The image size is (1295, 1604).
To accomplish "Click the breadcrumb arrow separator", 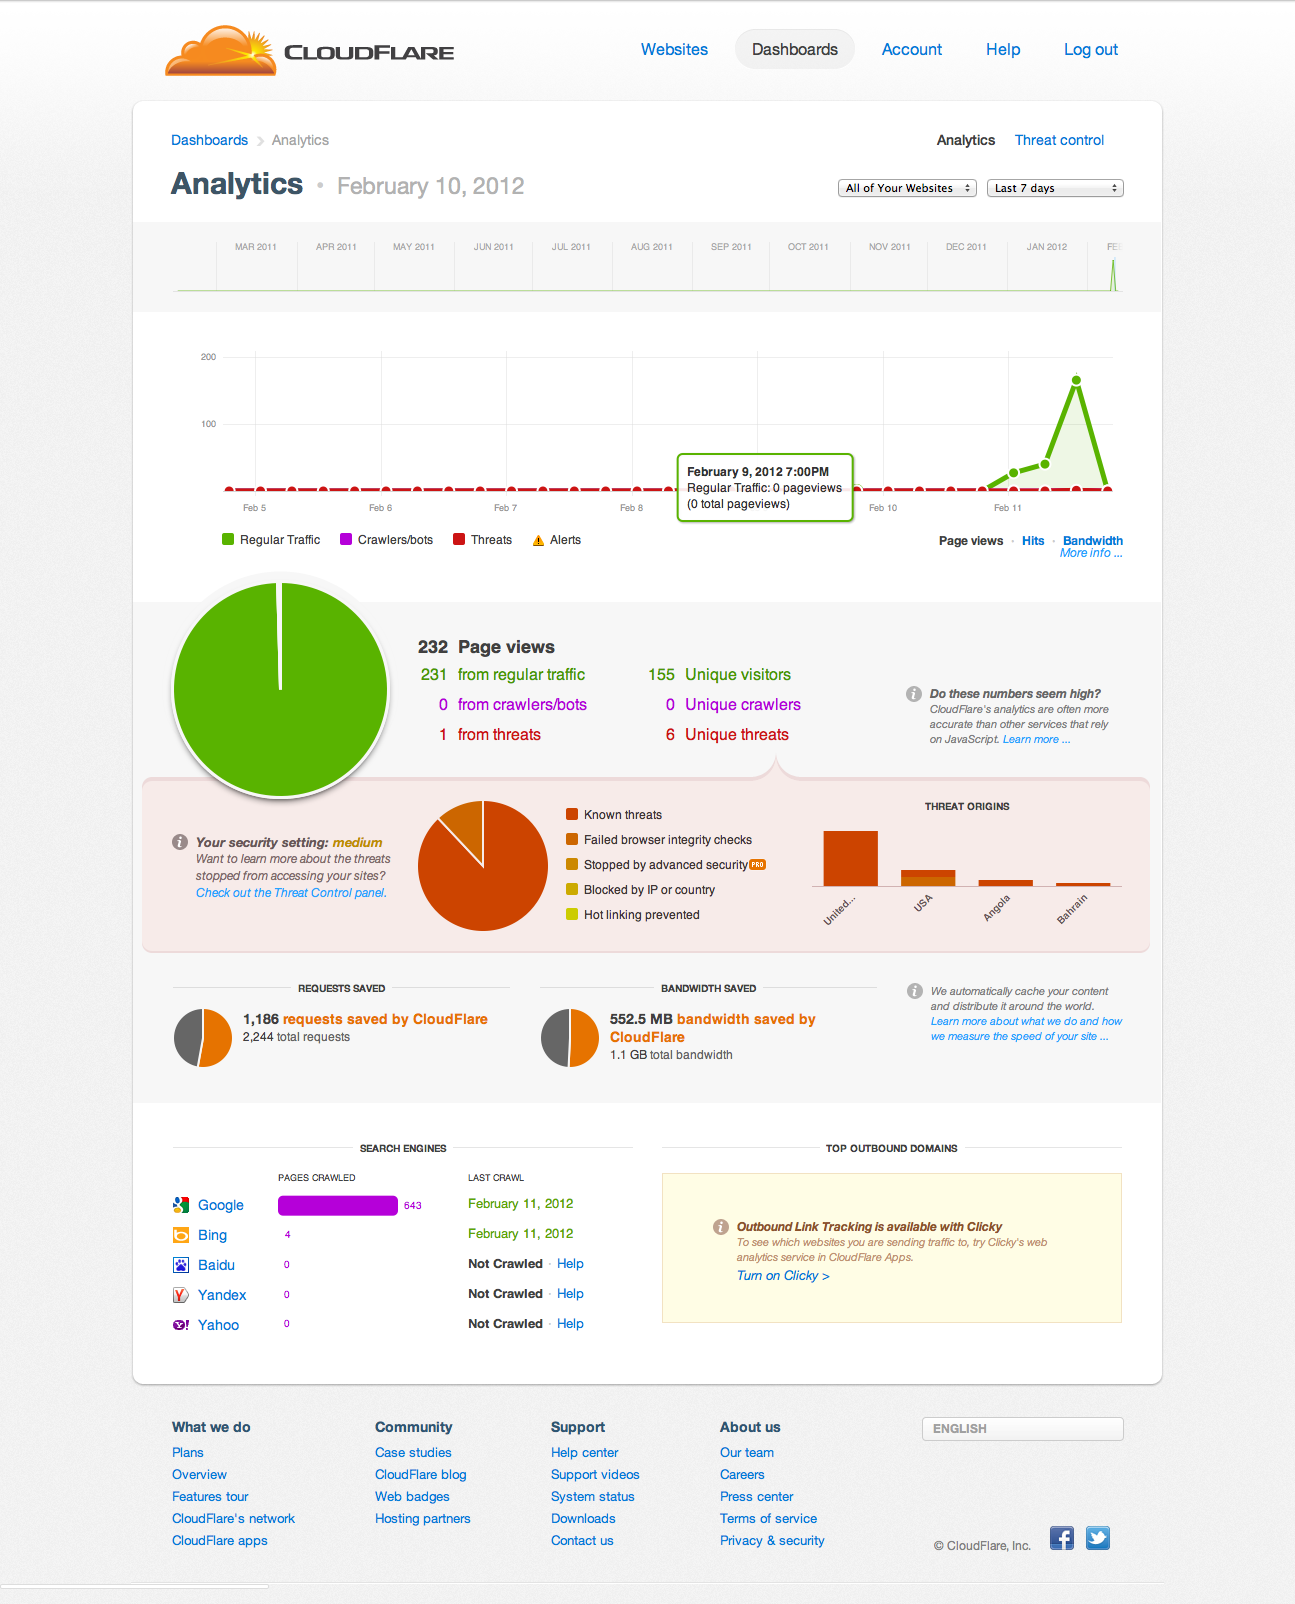I will [260, 141].
